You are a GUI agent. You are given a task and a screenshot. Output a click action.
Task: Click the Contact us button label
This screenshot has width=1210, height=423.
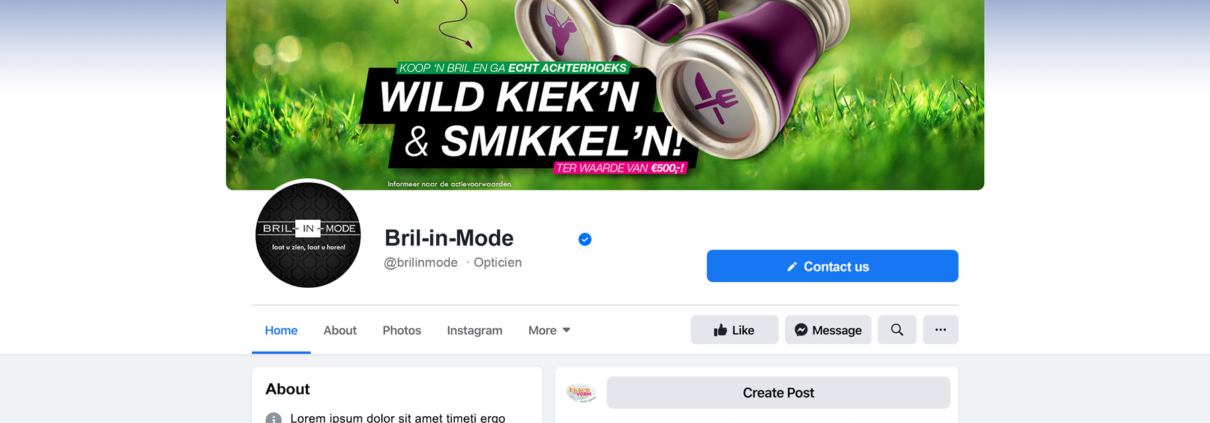(836, 267)
